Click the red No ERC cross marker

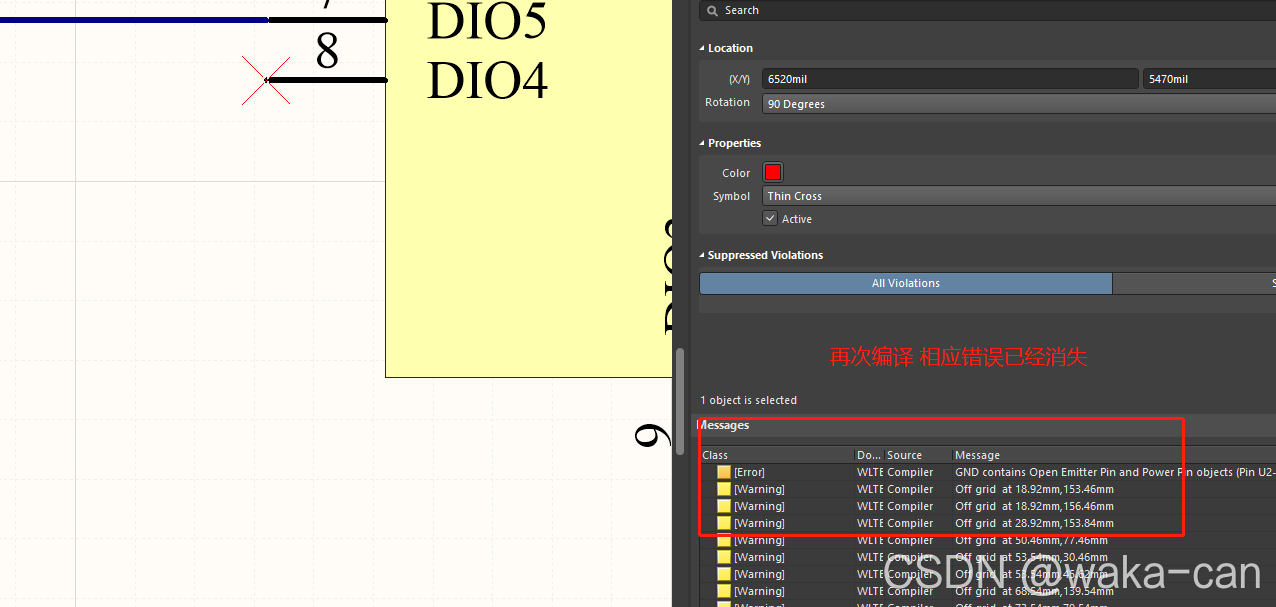pyautogui.click(x=266, y=80)
